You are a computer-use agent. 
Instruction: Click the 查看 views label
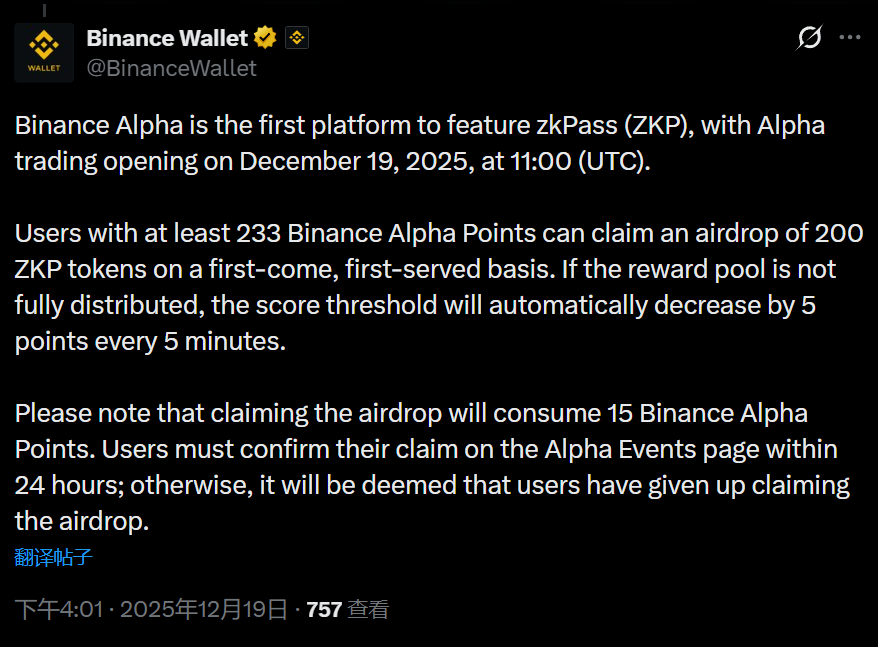tap(368, 609)
